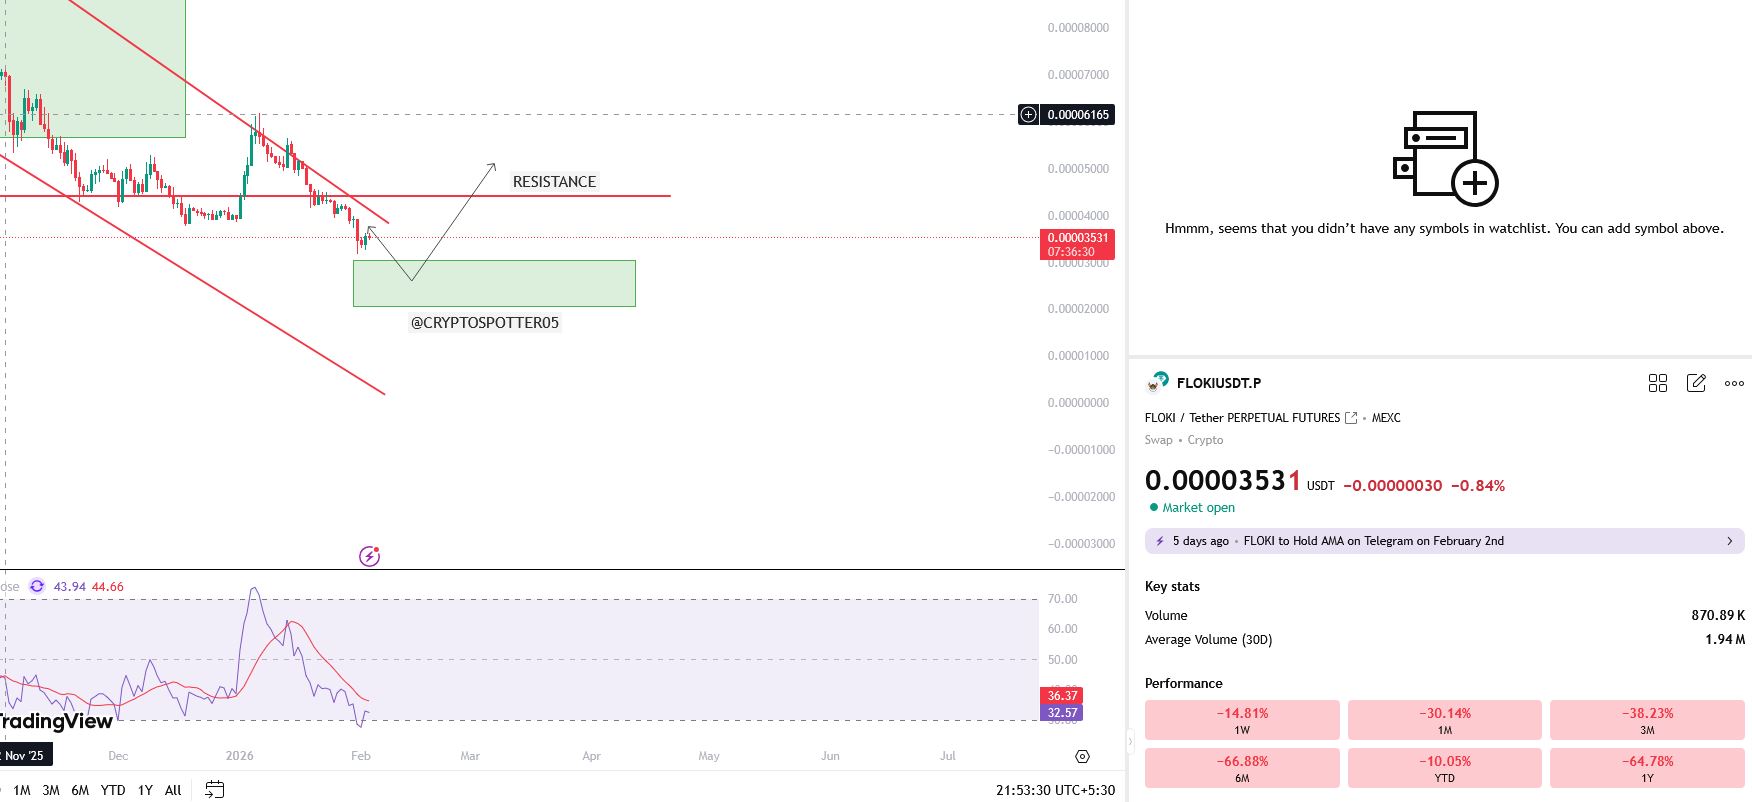This screenshot has width=1752, height=802.
Task: Click the purple RSI value label 32.57
Action: pyautogui.click(x=1062, y=713)
